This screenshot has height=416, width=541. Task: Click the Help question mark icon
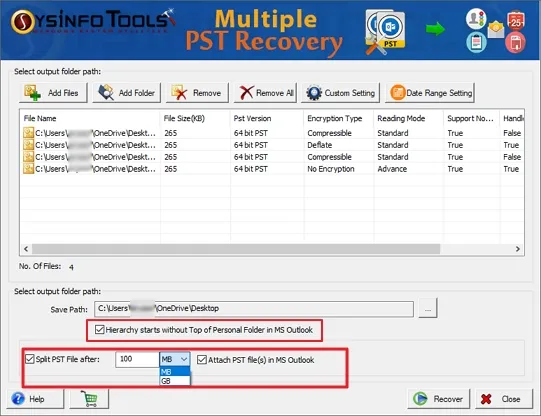click(18, 399)
